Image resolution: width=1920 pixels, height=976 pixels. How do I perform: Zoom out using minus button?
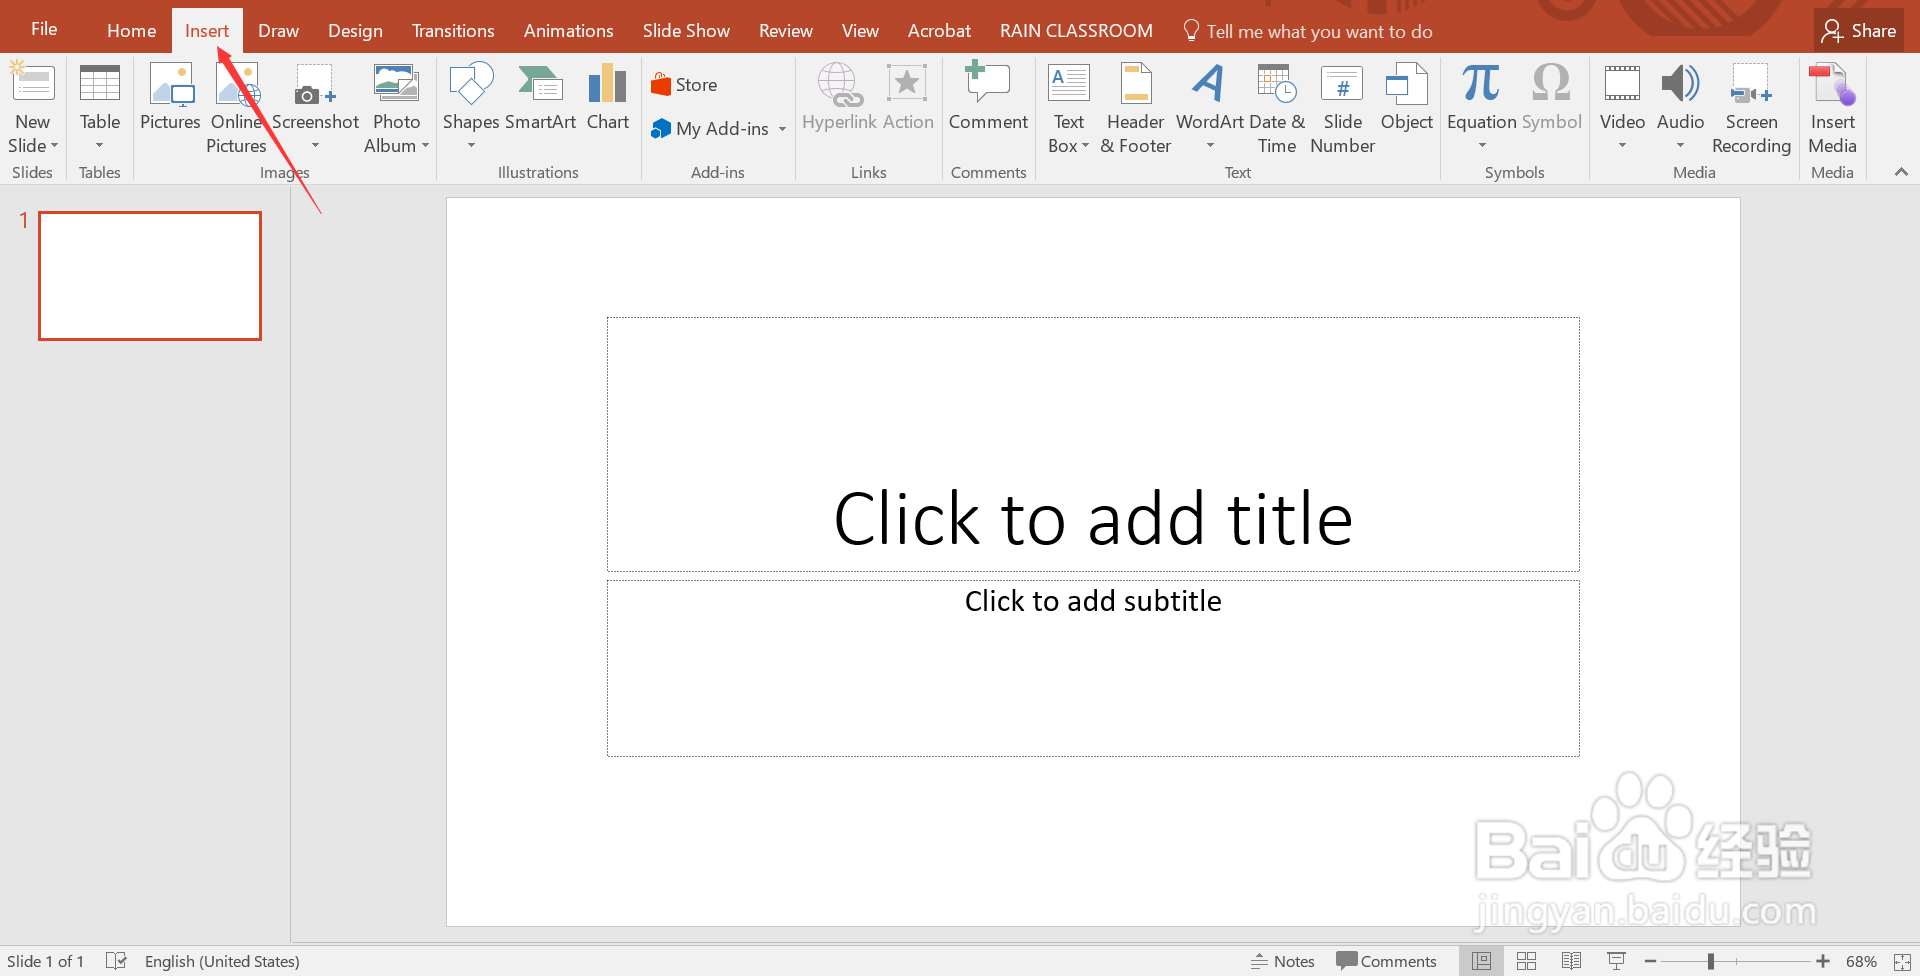[1650, 961]
